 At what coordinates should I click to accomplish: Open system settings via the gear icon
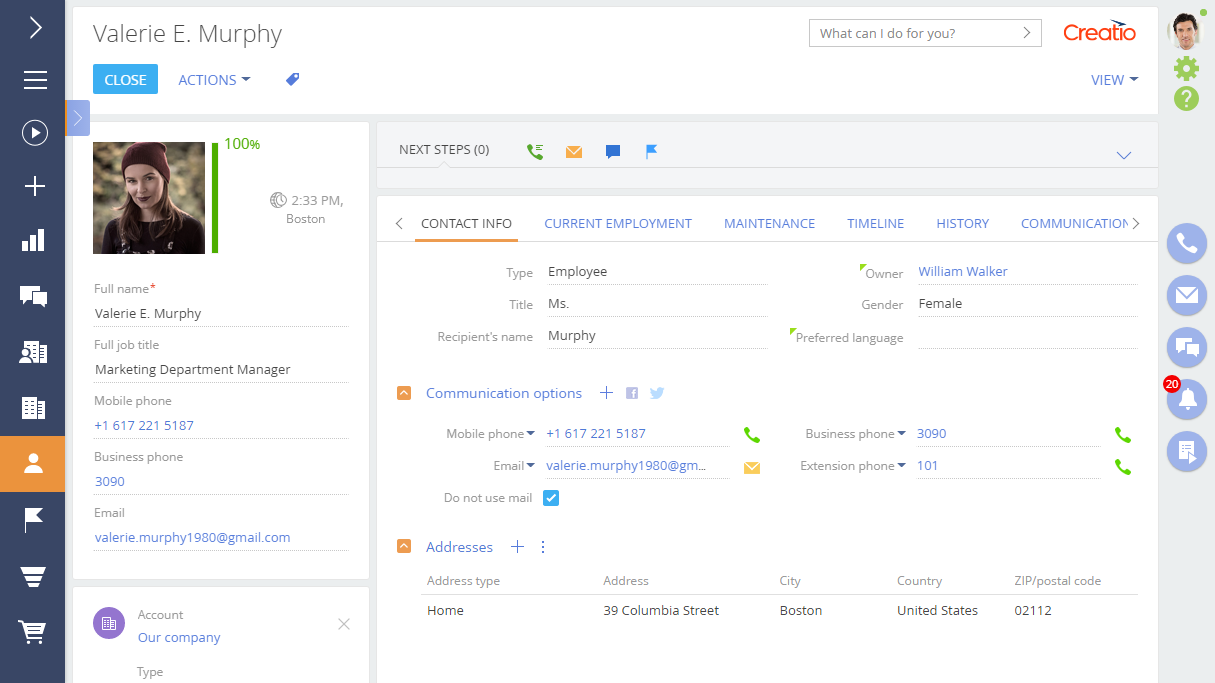coord(1186,68)
